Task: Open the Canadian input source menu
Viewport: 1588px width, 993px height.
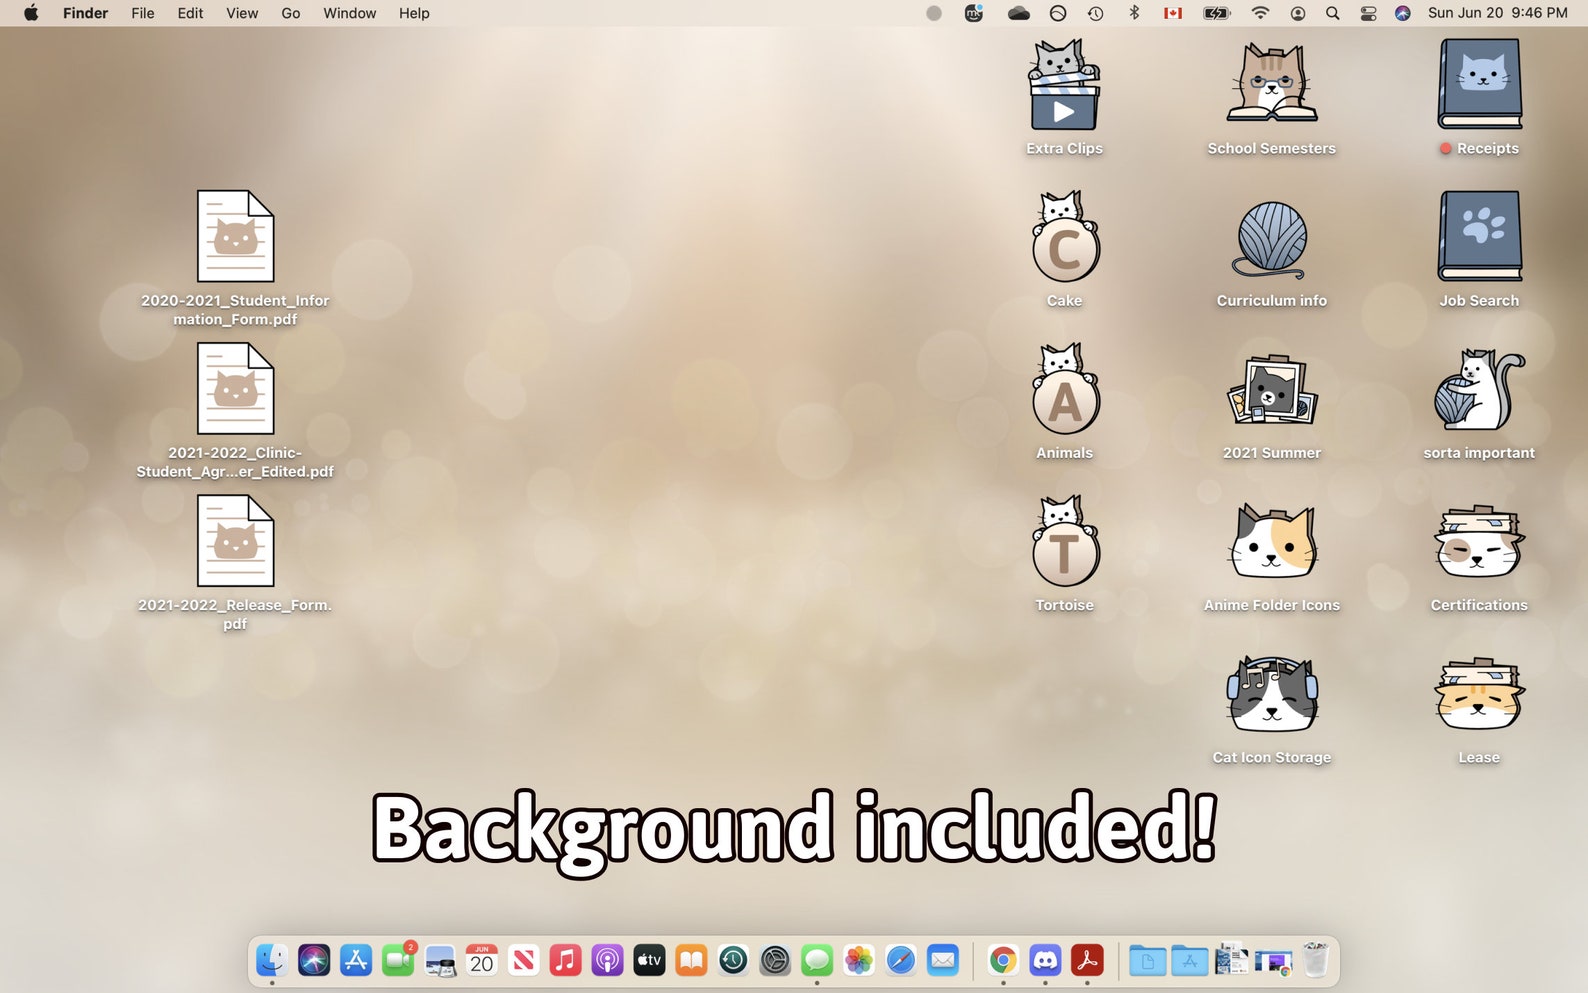Action: point(1173,13)
